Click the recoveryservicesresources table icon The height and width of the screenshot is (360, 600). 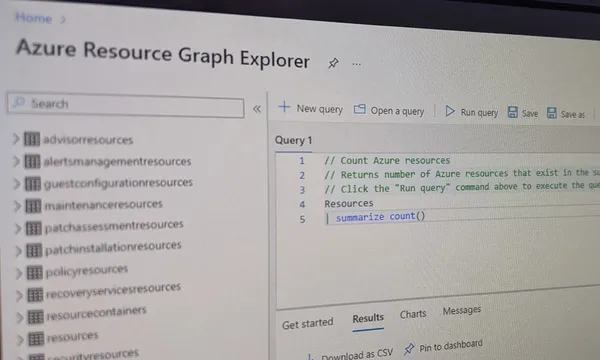tap(35, 295)
